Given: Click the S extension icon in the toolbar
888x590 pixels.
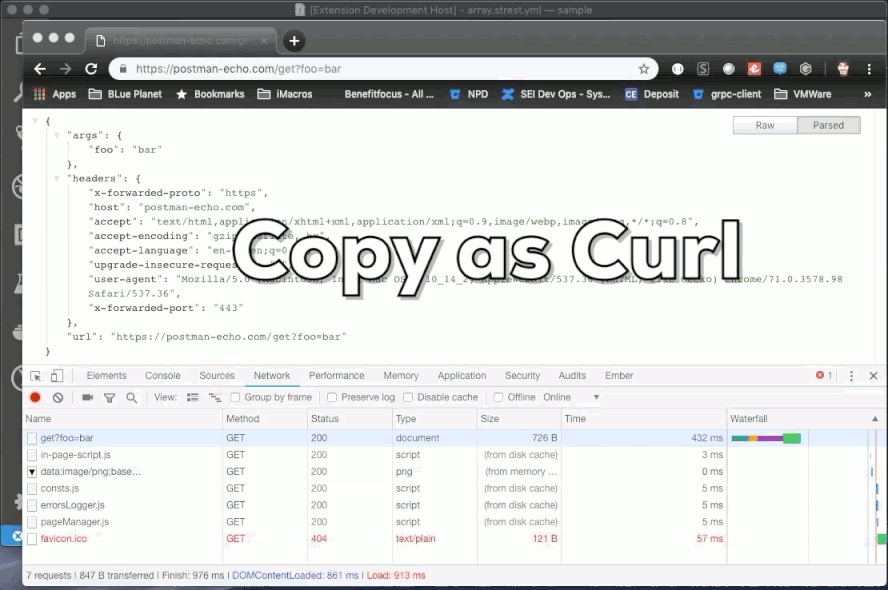Looking at the screenshot, I should click(x=703, y=69).
